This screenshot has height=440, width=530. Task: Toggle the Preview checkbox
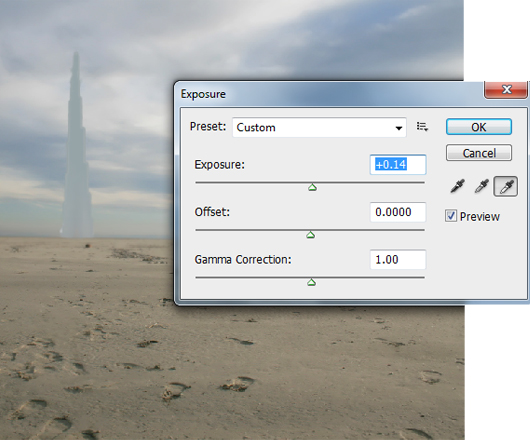click(x=451, y=216)
